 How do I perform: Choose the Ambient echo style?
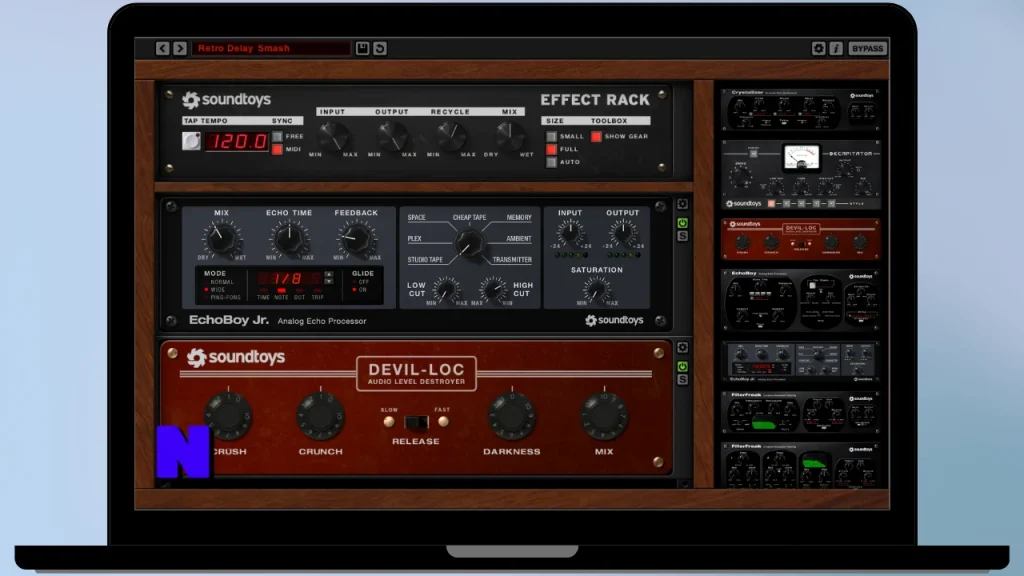(x=519, y=239)
